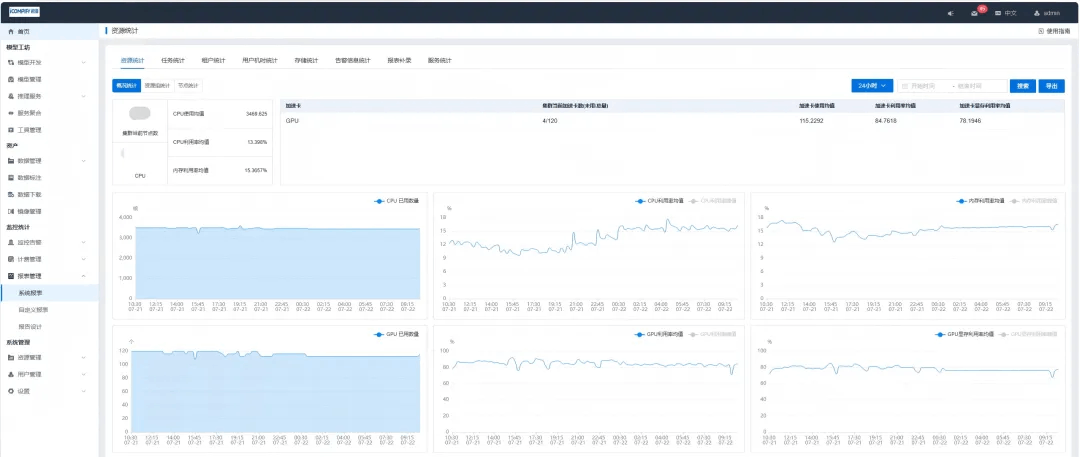1080x457 pixels.
Task: Click the 用户管理 sidebar icon
Action: (11, 374)
